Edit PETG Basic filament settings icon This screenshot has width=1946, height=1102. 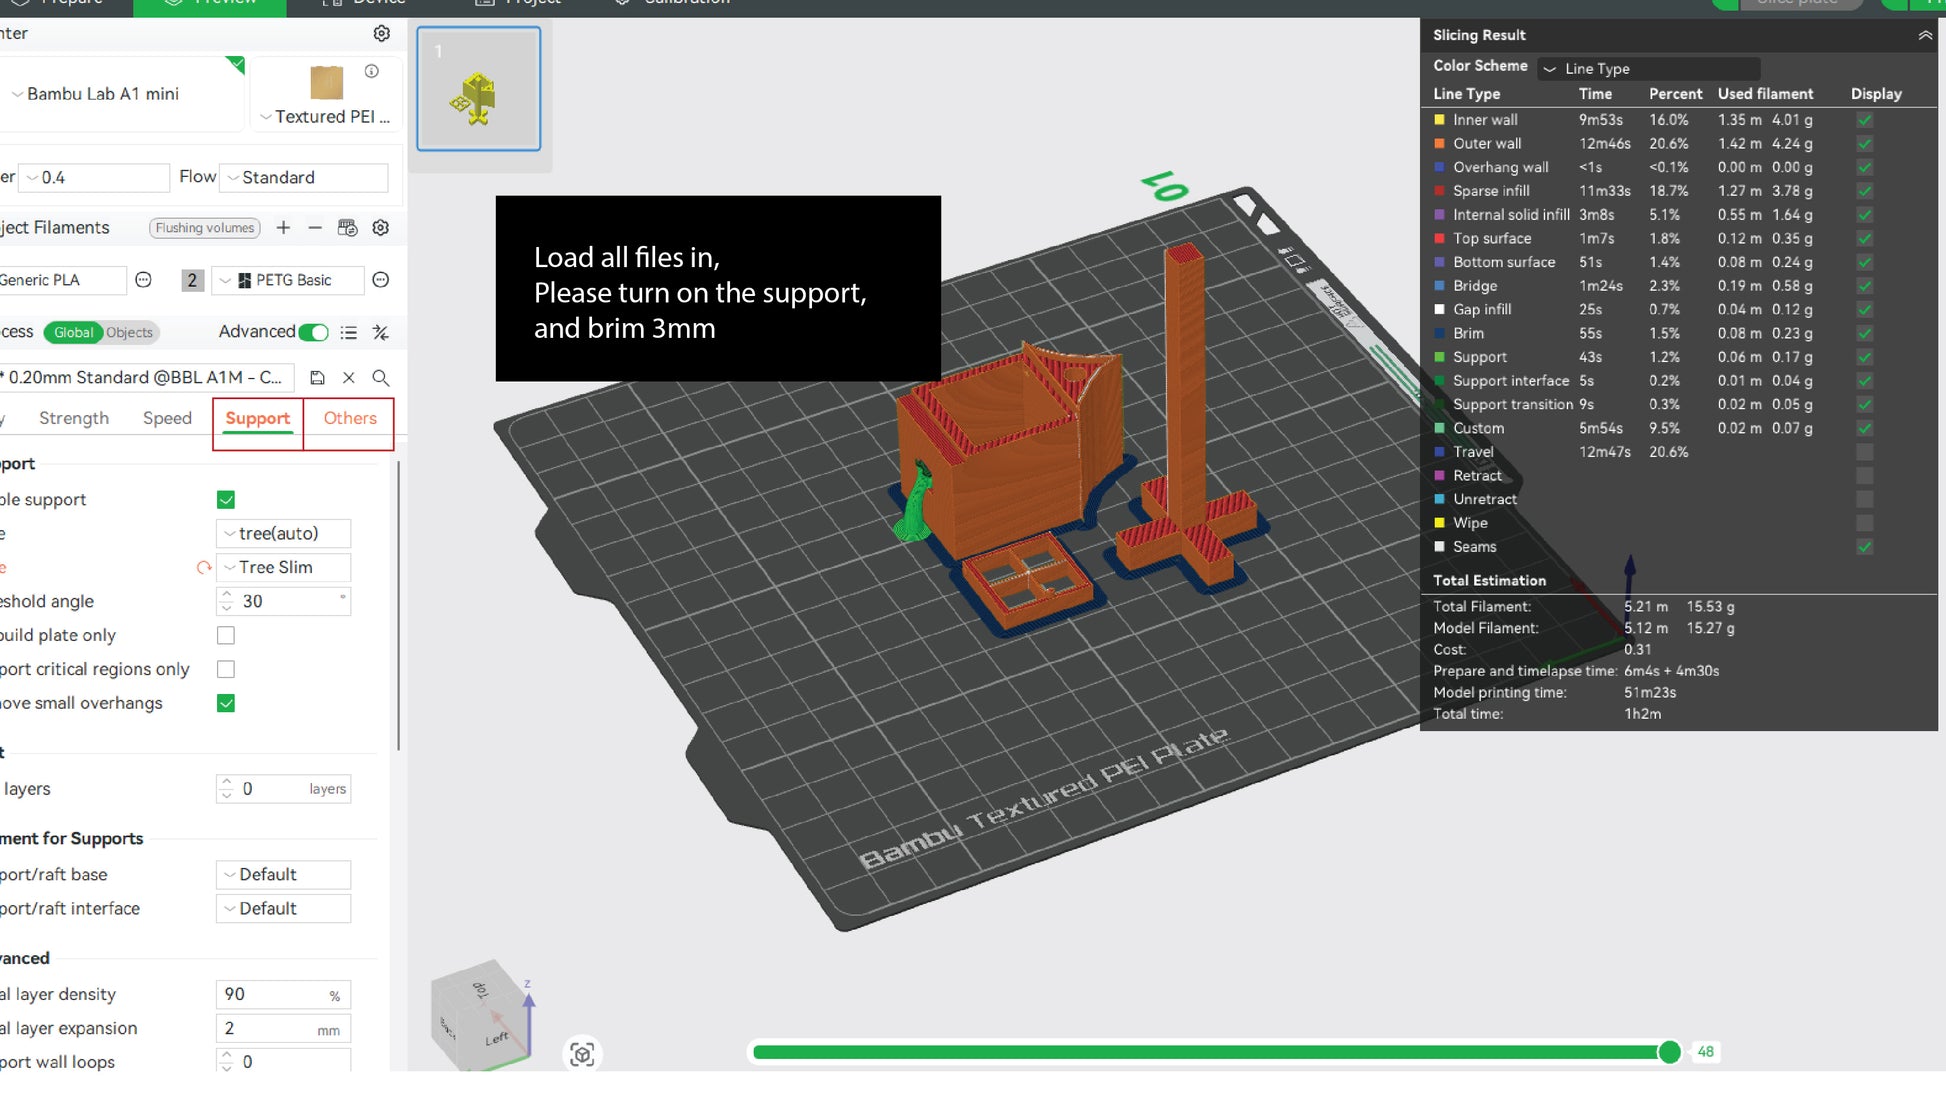click(380, 280)
